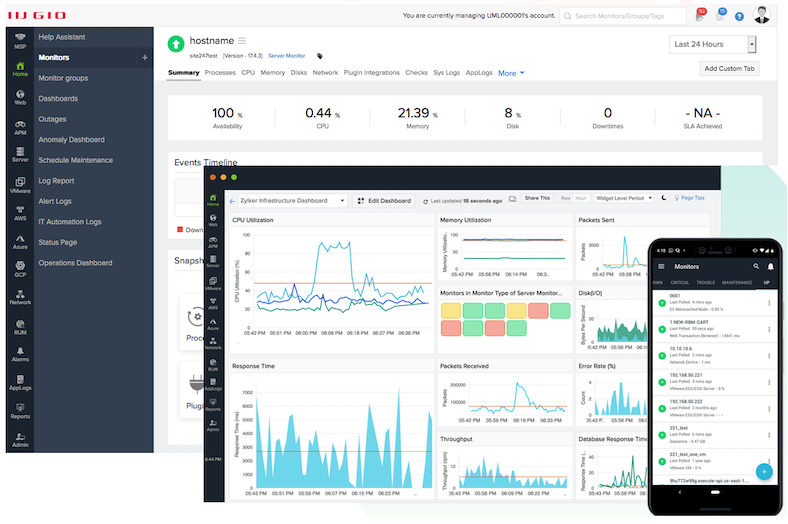Image resolution: width=788 pixels, height=524 pixels.
Task: Open Web monitors in main window sidebar
Action: tap(20, 97)
